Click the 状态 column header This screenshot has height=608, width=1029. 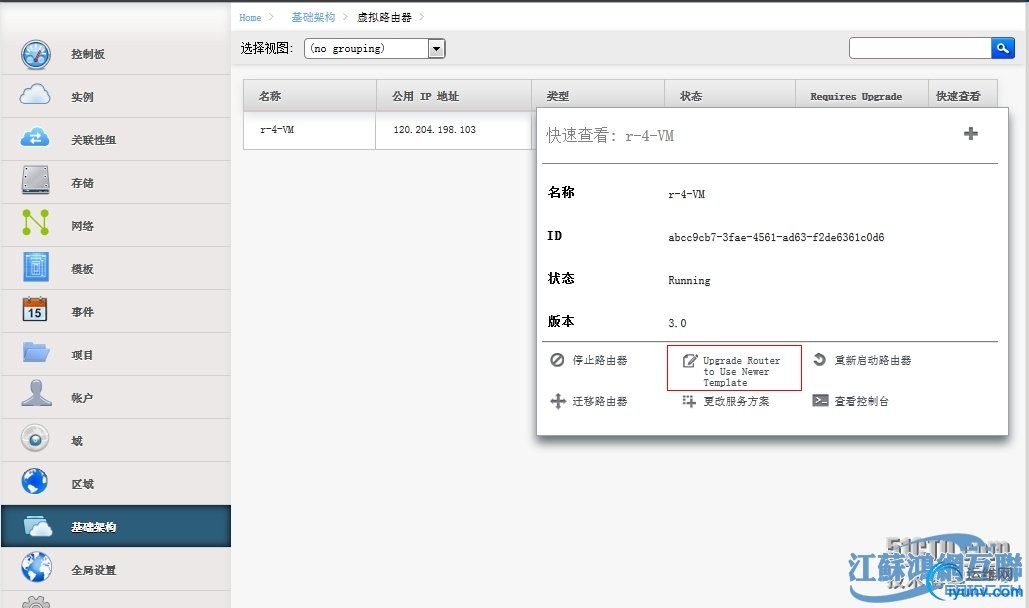coord(730,96)
